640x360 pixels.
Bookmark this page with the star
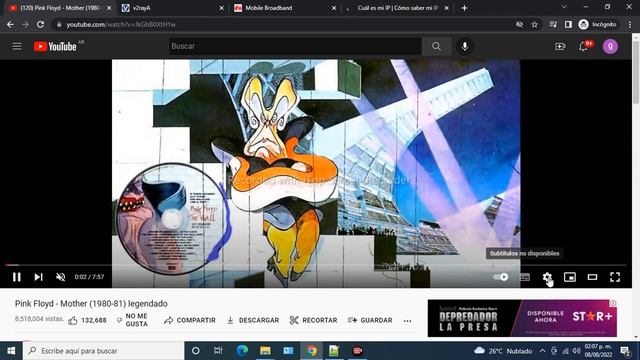[x=534, y=24]
